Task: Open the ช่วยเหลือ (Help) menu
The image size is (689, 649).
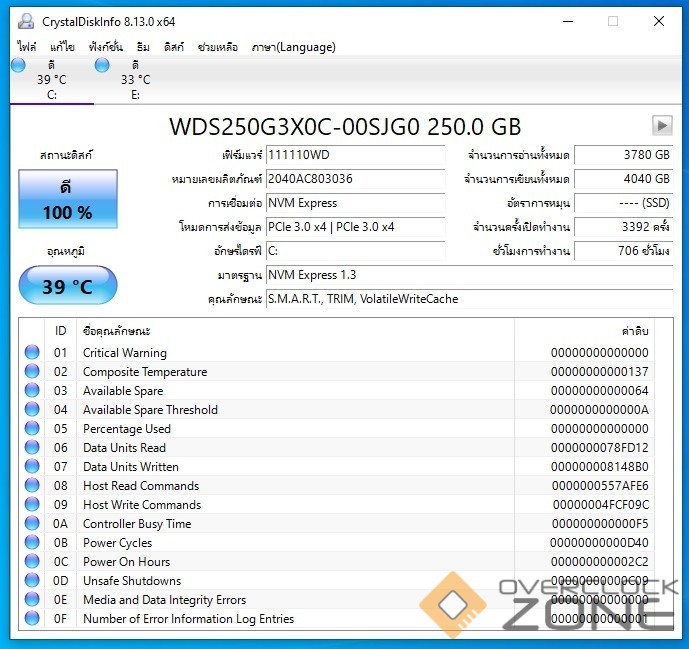Action: coord(218,47)
